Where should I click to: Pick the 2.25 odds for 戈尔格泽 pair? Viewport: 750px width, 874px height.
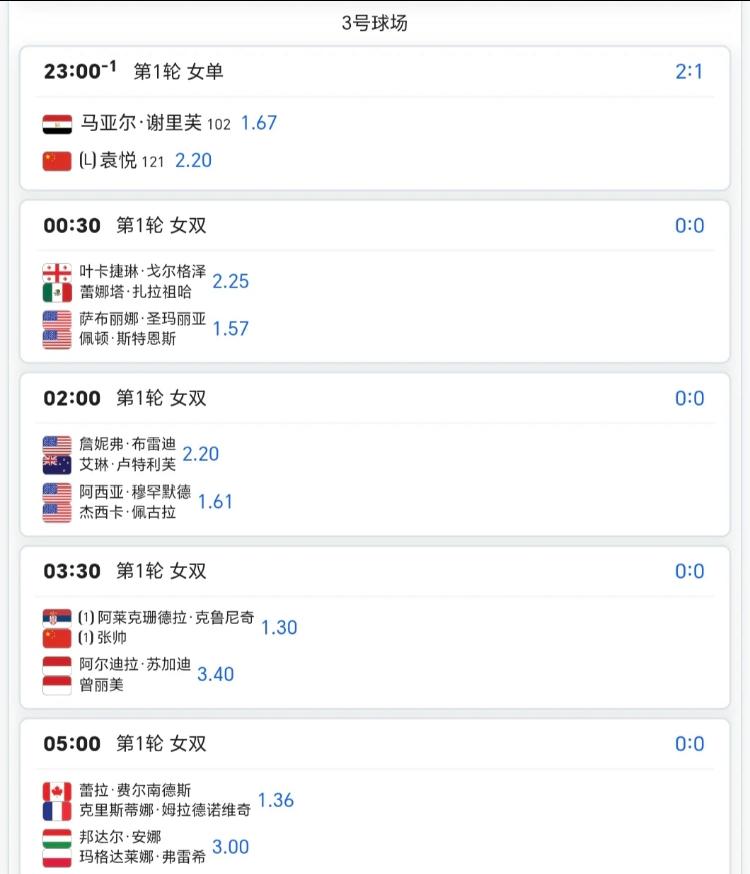coord(230,281)
